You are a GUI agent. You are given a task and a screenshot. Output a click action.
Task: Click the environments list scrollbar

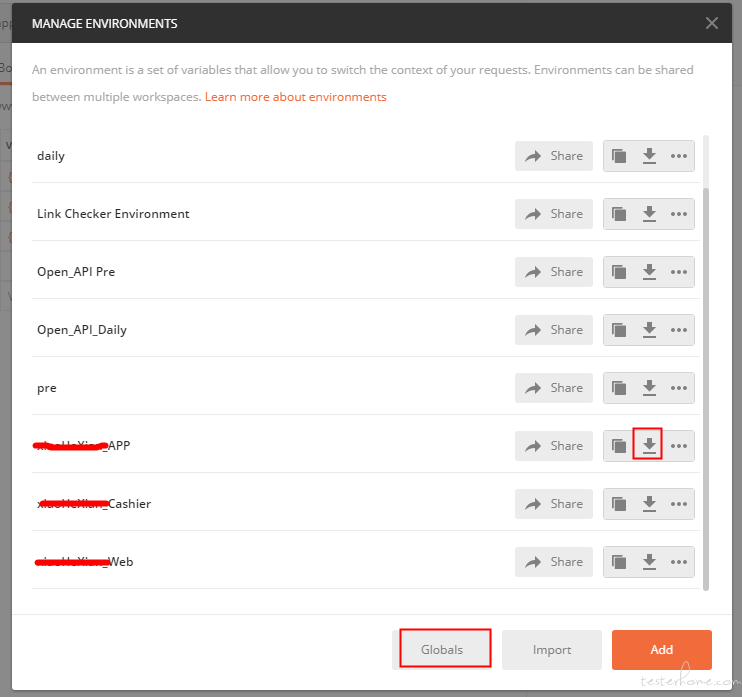pos(706,388)
